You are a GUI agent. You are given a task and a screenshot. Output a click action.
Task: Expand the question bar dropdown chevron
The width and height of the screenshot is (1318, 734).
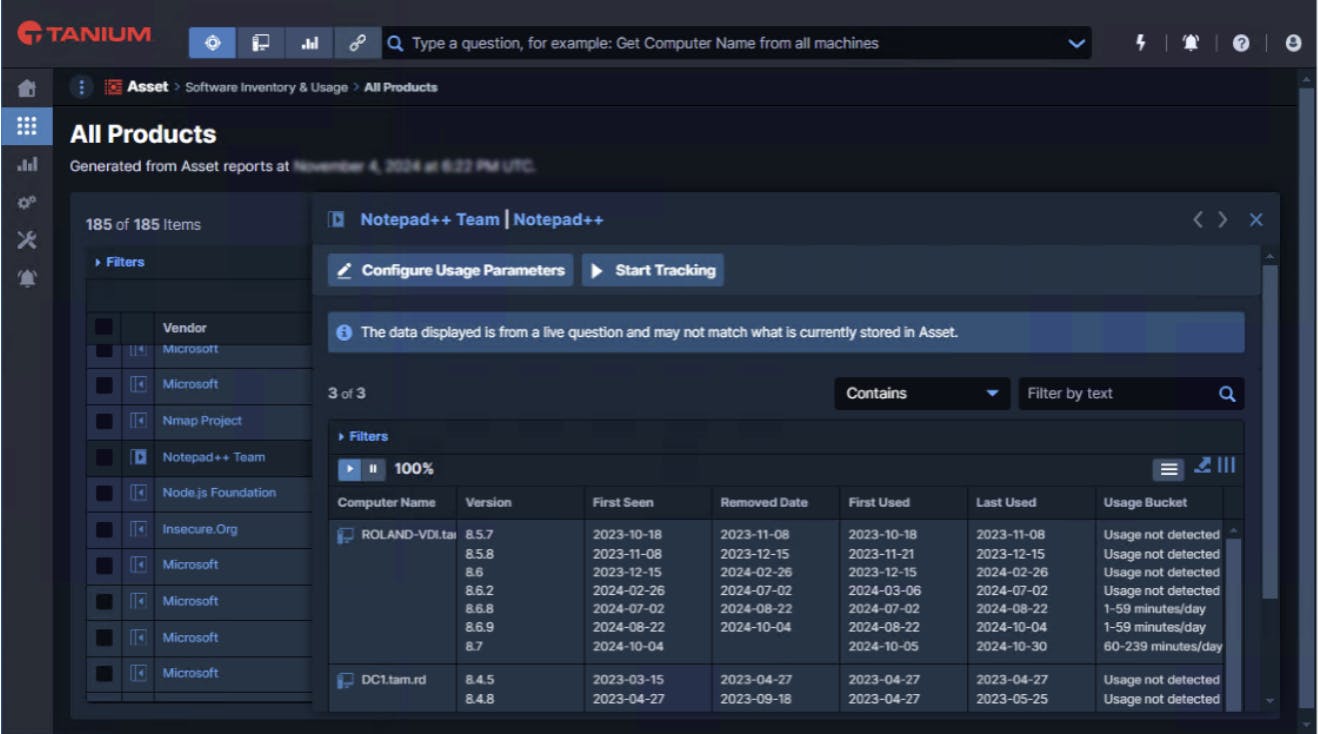click(1076, 43)
